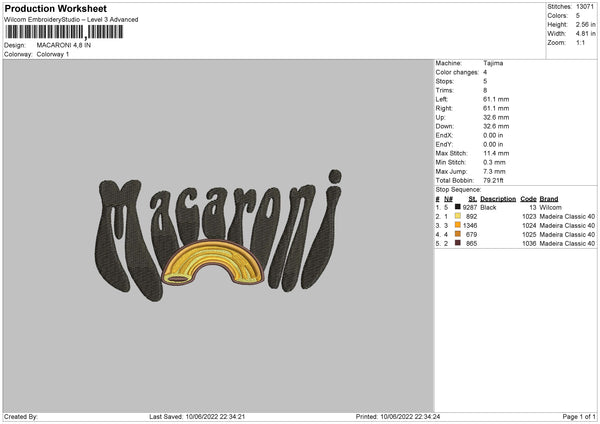
Task: Click the yellow swatch beside 892 stitches
Action: 457,216
